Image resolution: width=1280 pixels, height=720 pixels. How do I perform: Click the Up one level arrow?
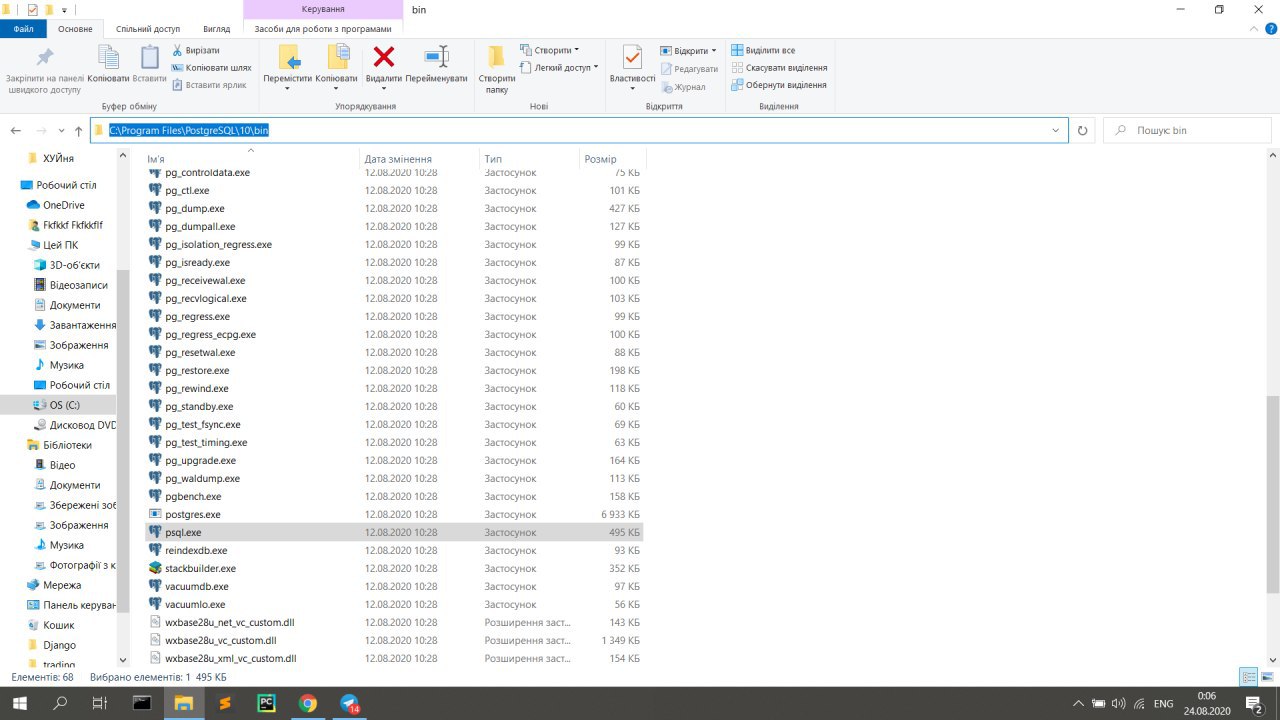coord(78,131)
